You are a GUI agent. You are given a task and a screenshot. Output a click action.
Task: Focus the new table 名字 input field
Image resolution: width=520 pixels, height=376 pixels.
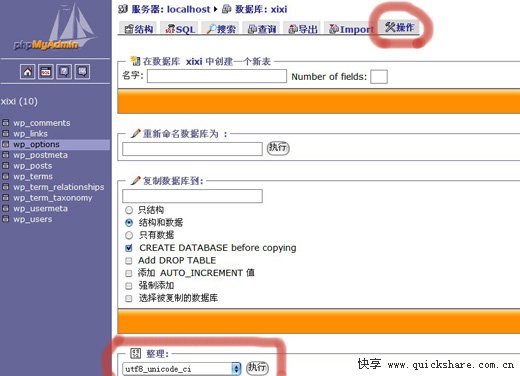tap(217, 76)
